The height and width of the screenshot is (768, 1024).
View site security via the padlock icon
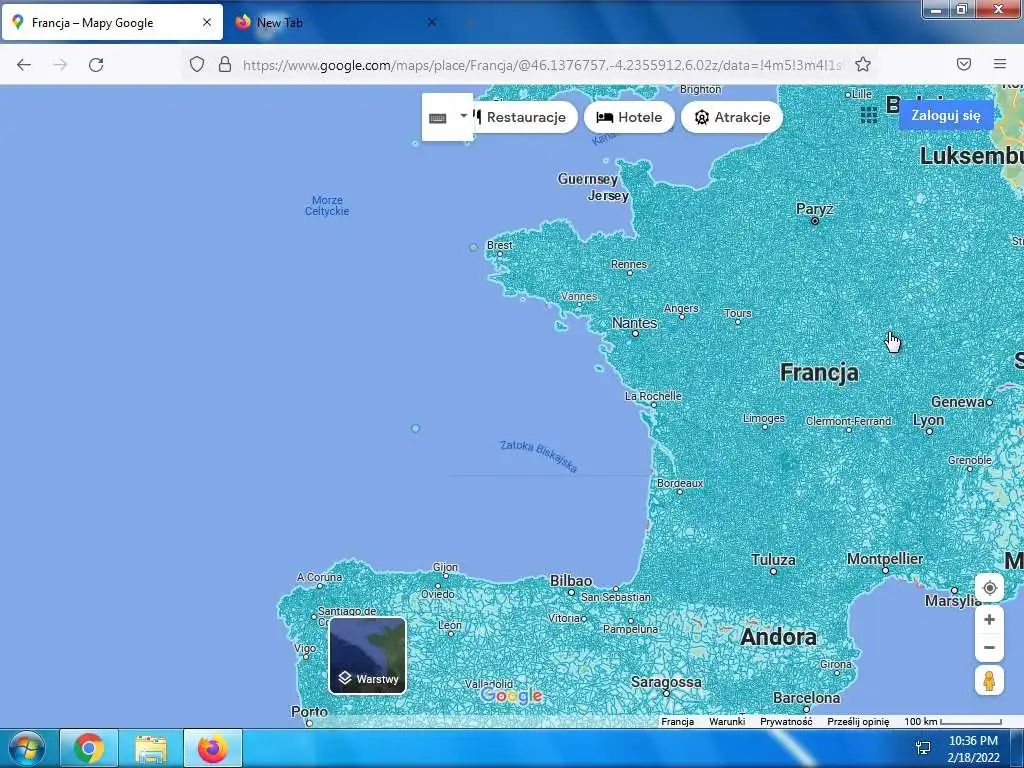pos(225,64)
